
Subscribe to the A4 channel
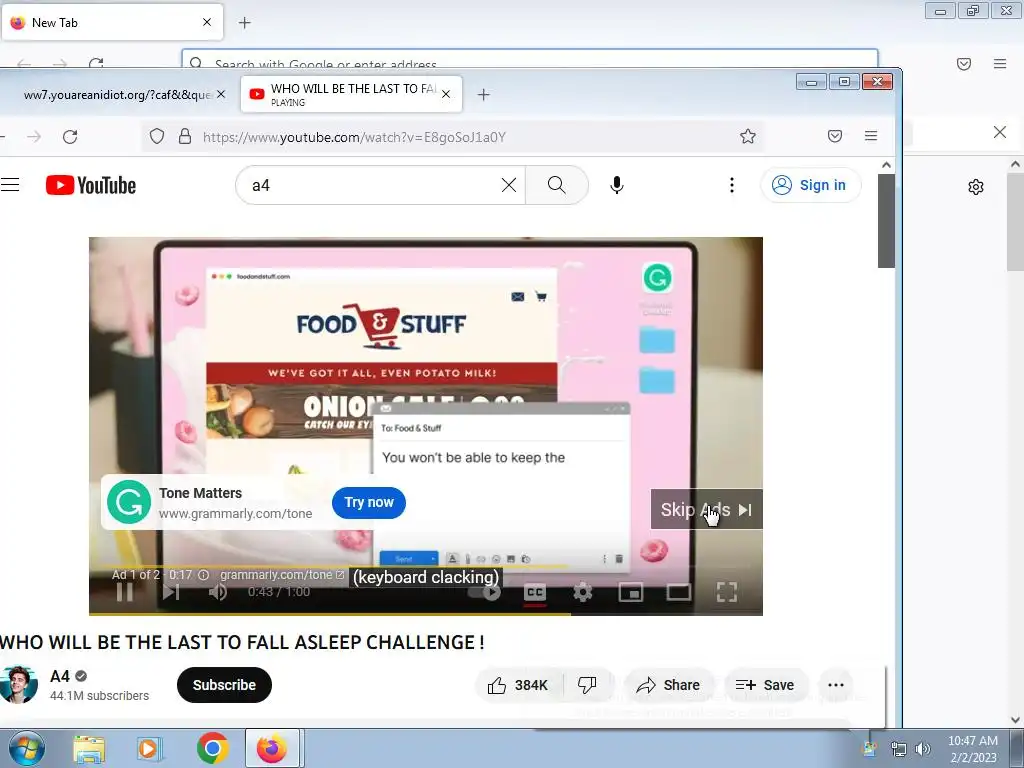coord(224,685)
